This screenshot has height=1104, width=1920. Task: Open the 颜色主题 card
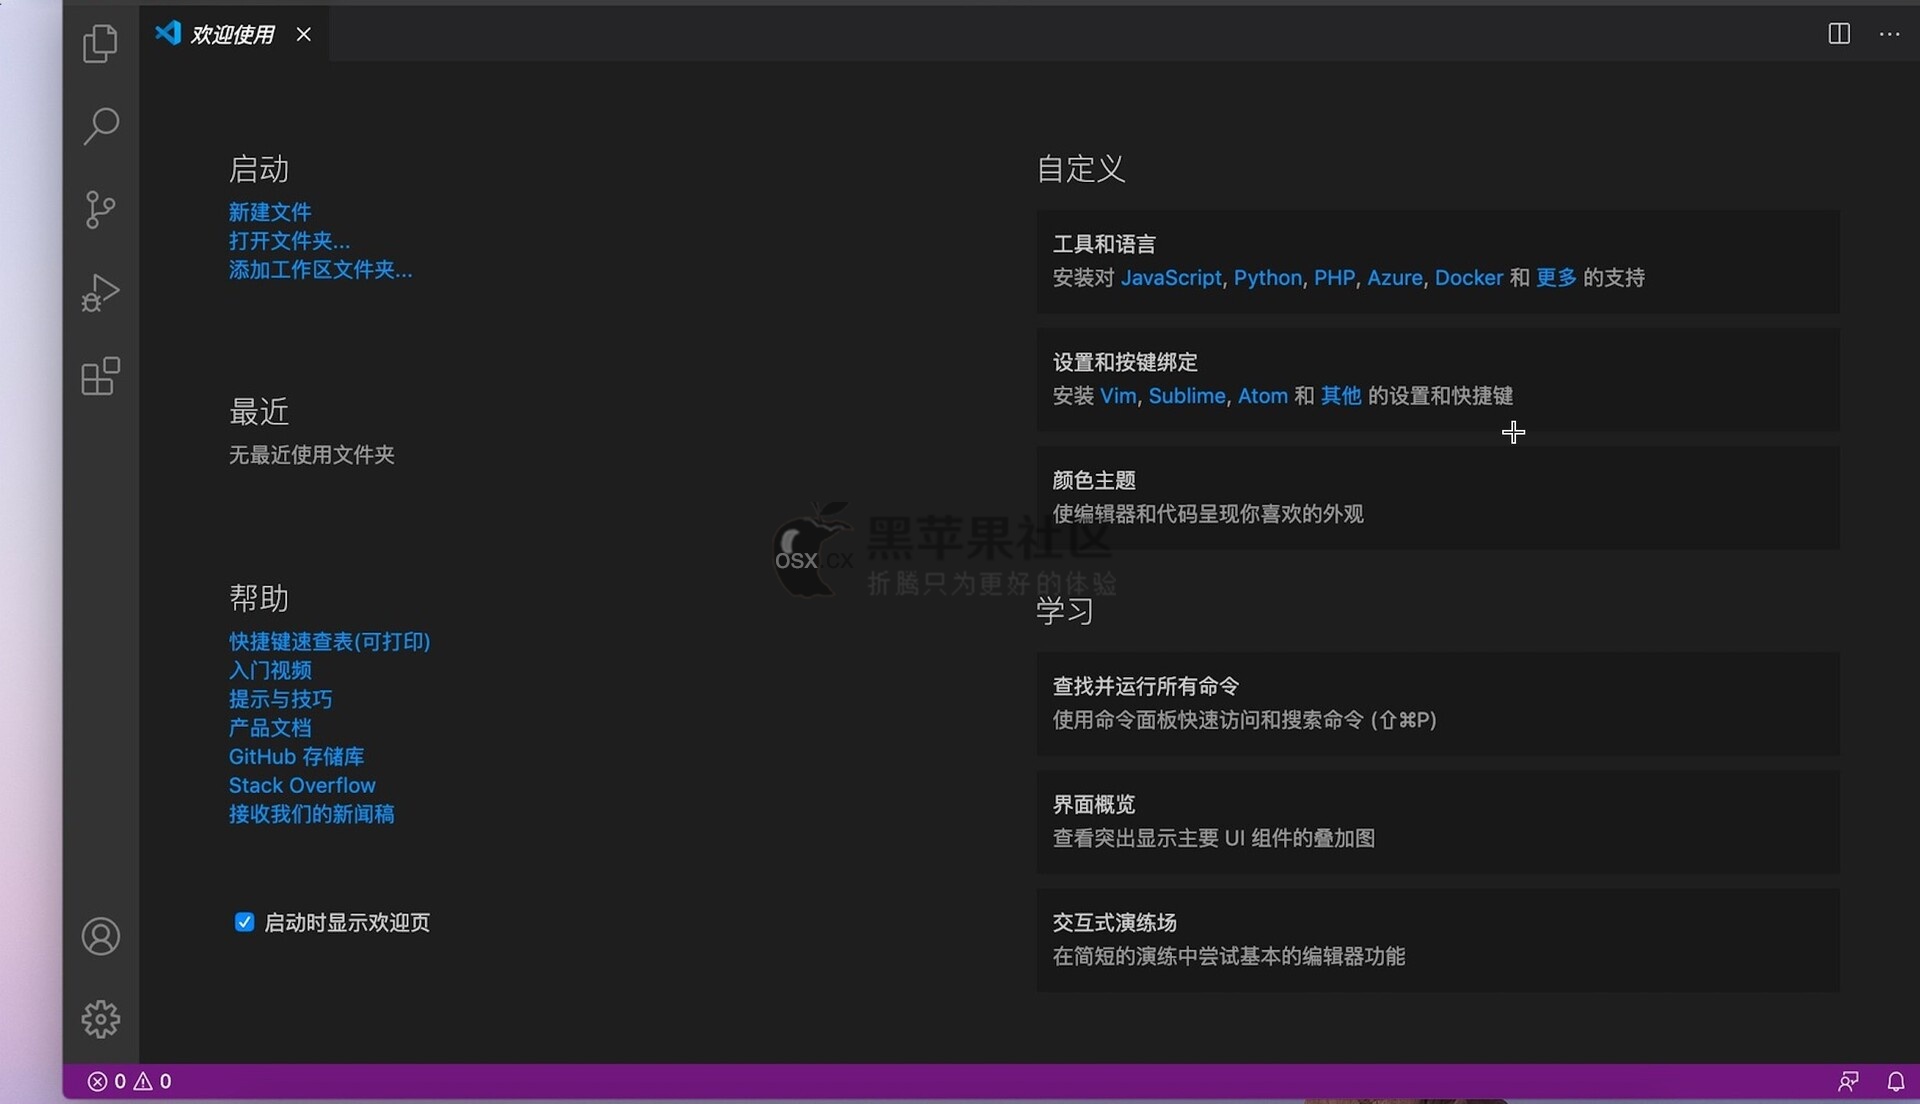[1437, 497]
